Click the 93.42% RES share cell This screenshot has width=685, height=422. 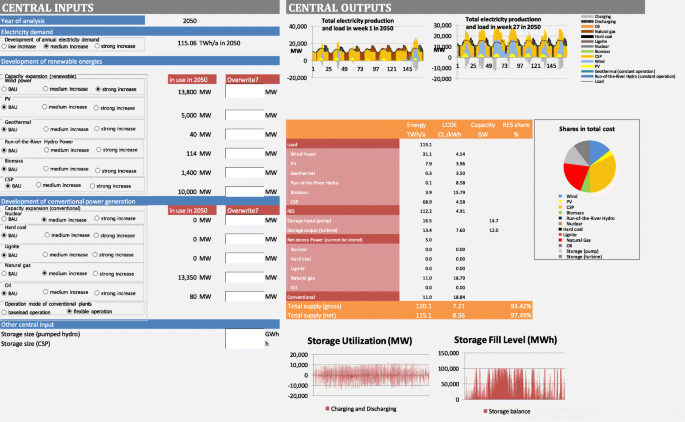[521, 306]
